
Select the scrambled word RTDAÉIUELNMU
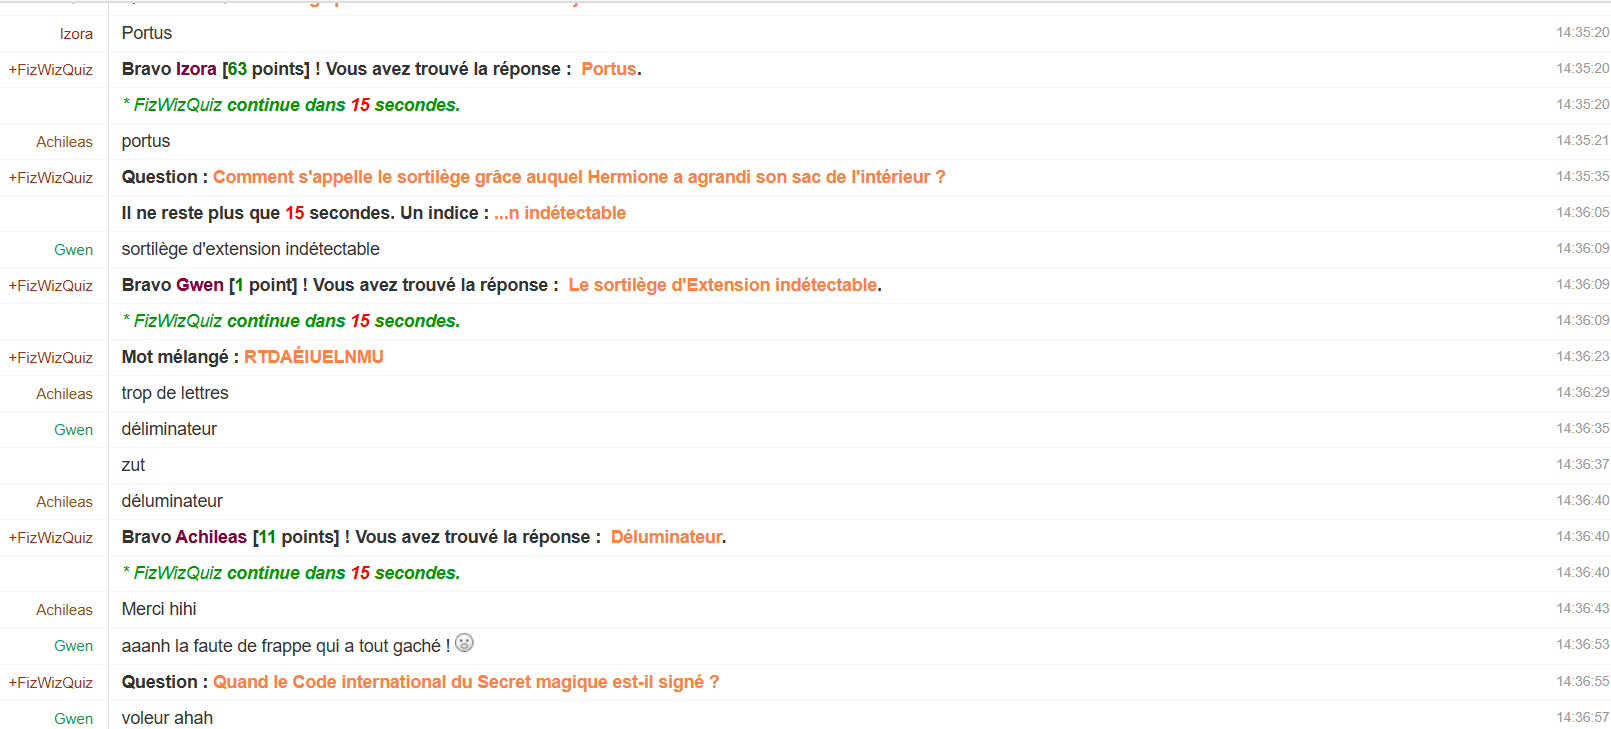pyautogui.click(x=314, y=357)
